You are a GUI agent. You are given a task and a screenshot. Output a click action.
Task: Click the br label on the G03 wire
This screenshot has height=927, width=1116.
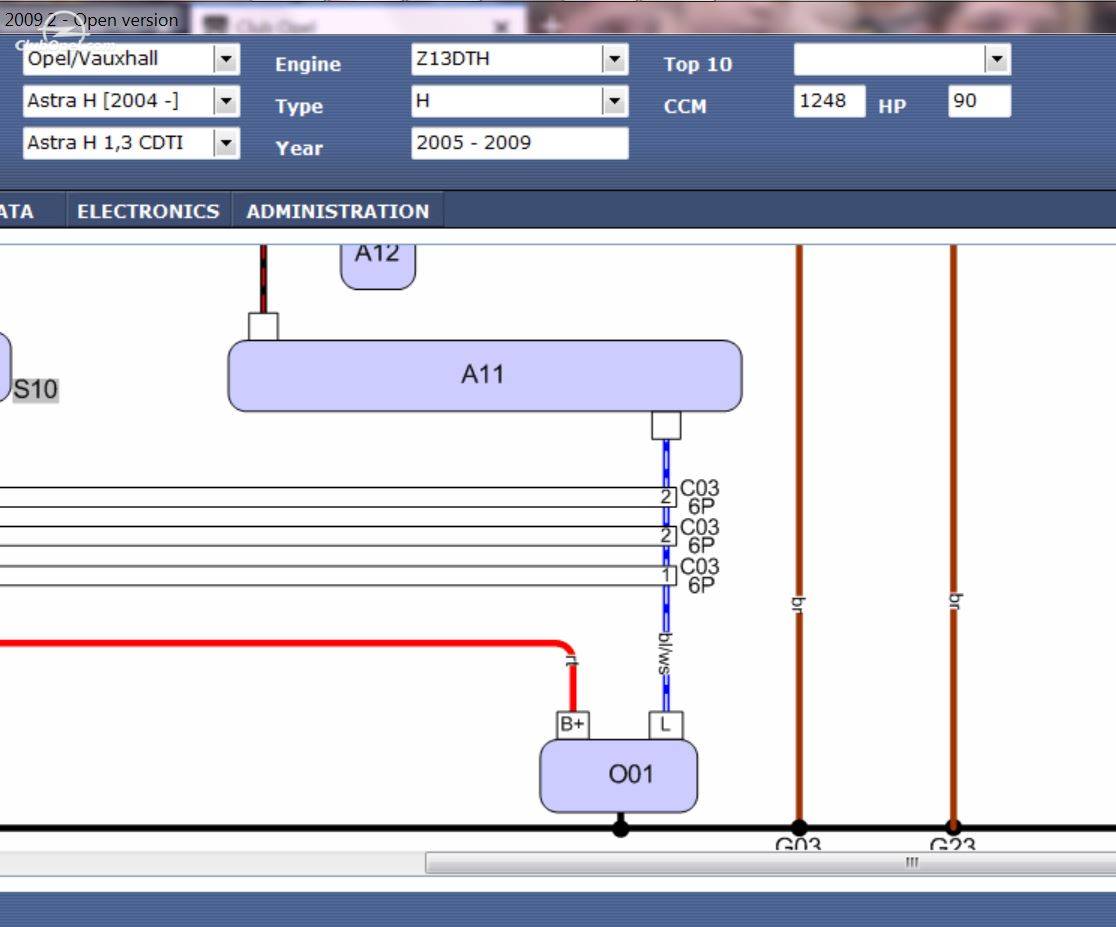799,604
